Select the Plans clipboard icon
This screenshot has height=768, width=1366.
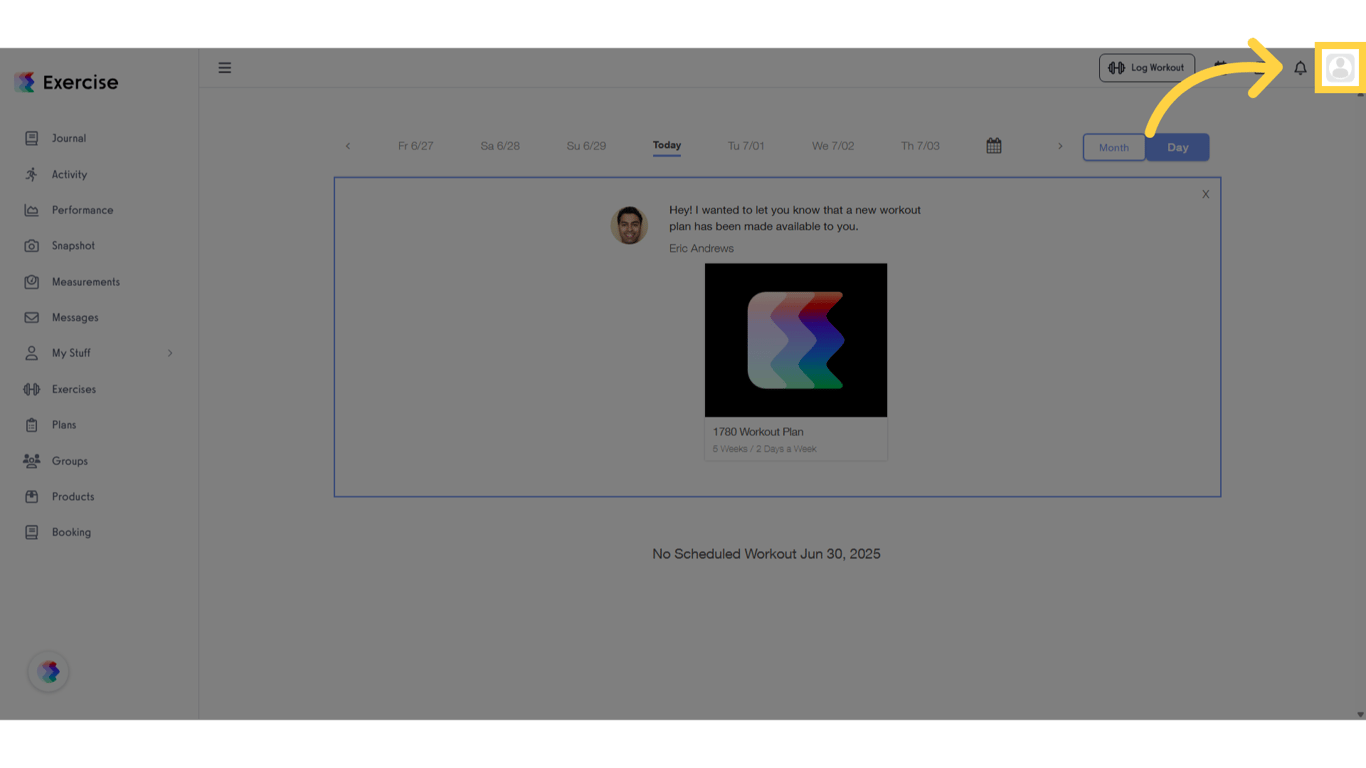point(33,424)
